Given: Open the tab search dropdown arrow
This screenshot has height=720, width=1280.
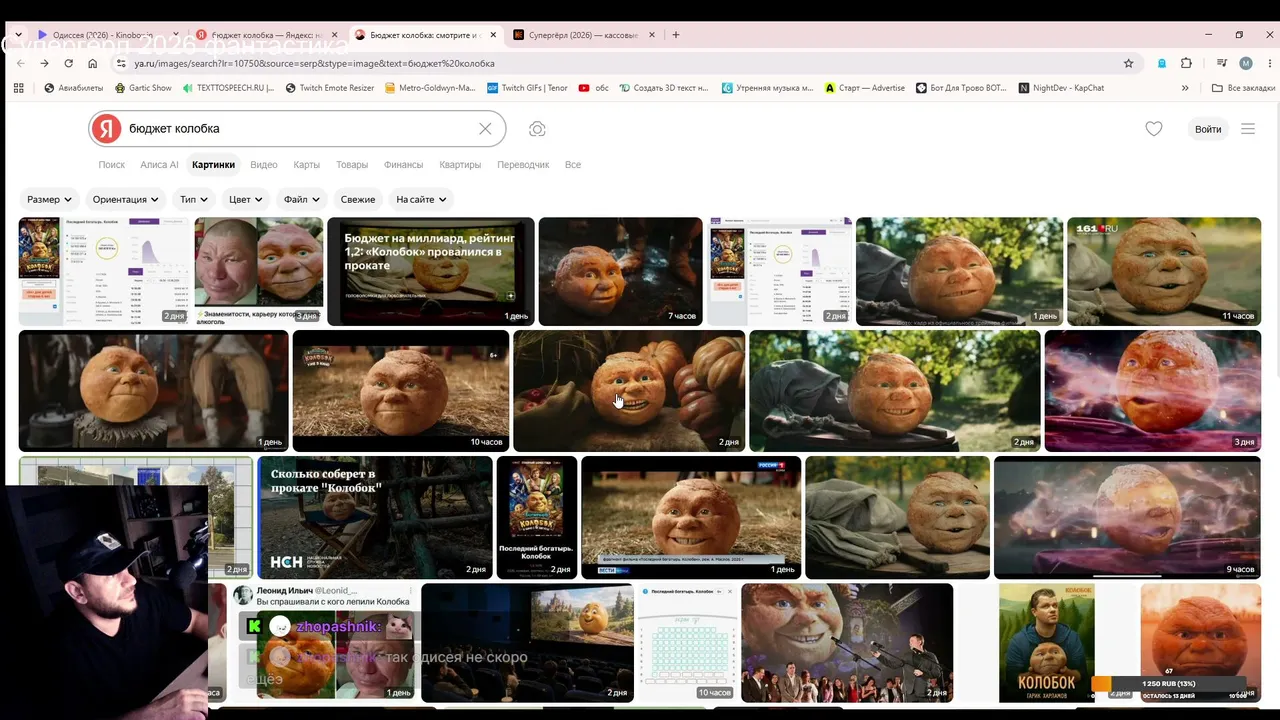Looking at the screenshot, I should point(18,35).
